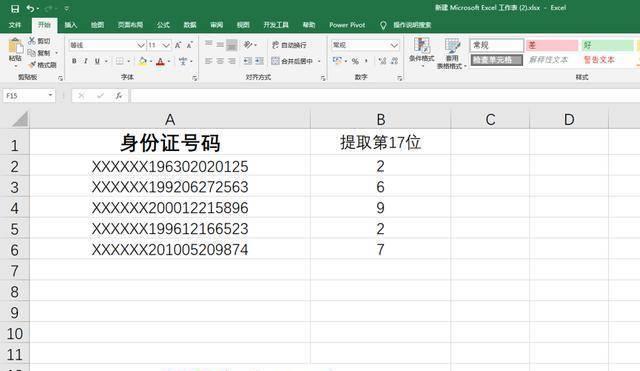This screenshot has height=371, width=640.
Task: Toggle Italic formatting
Action: coord(85,61)
